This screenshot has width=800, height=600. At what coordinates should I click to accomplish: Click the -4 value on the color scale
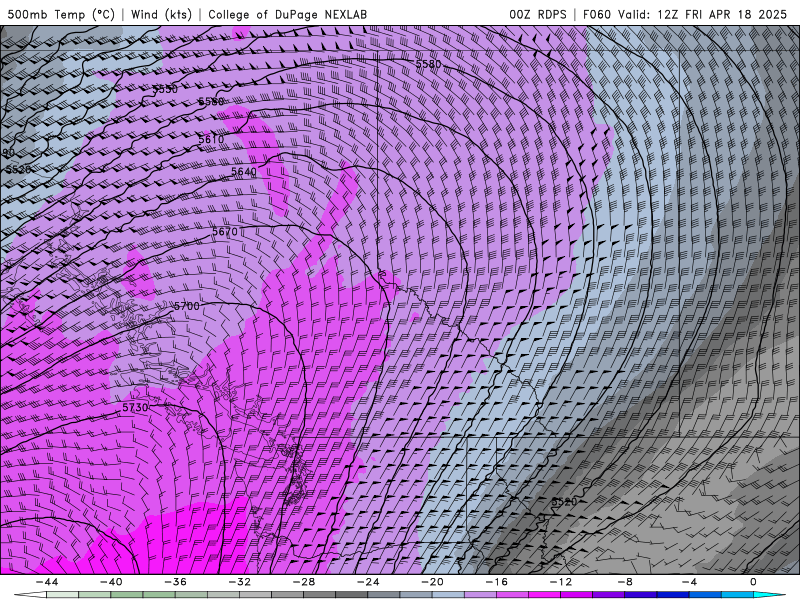pos(689,582)
